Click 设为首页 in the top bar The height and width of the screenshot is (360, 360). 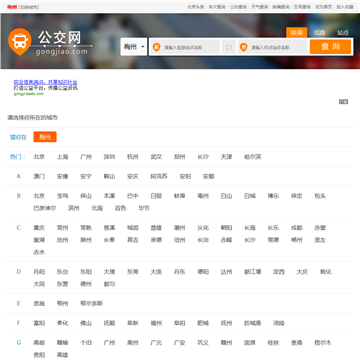[x=324, y=7]
